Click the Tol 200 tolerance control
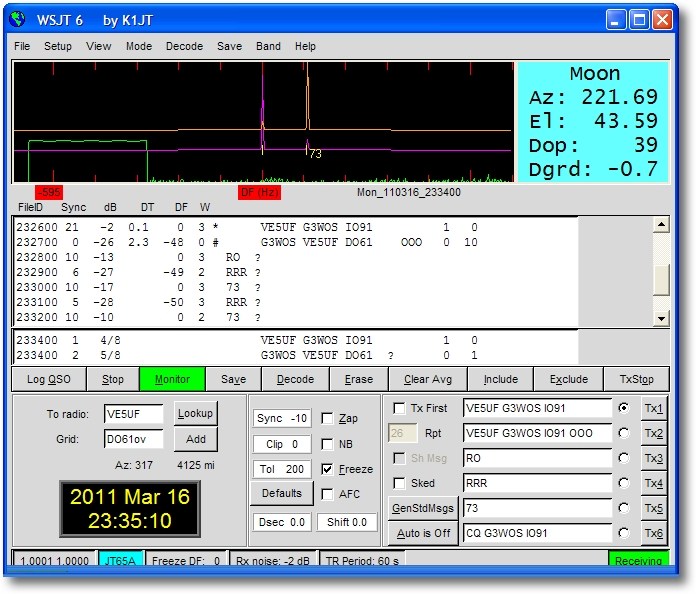This screenshot has width=696, height=594. pyautogui.click(x=281, y=469)
